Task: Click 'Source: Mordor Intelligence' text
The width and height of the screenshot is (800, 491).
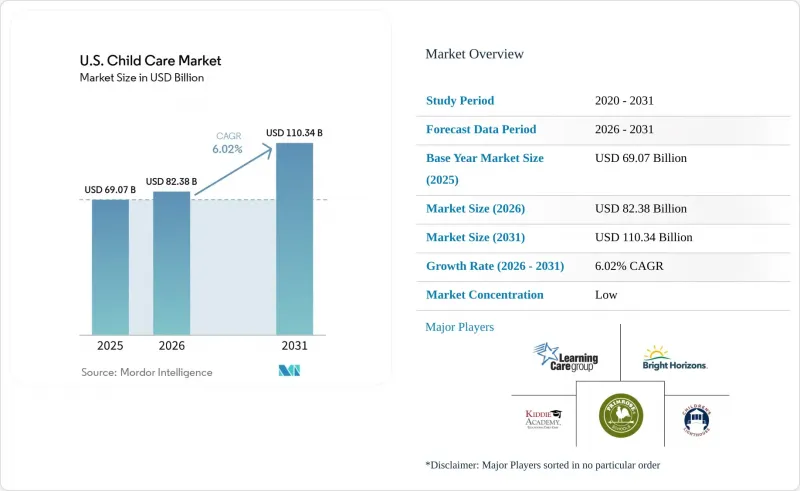Action: click(x=147, y=373)
